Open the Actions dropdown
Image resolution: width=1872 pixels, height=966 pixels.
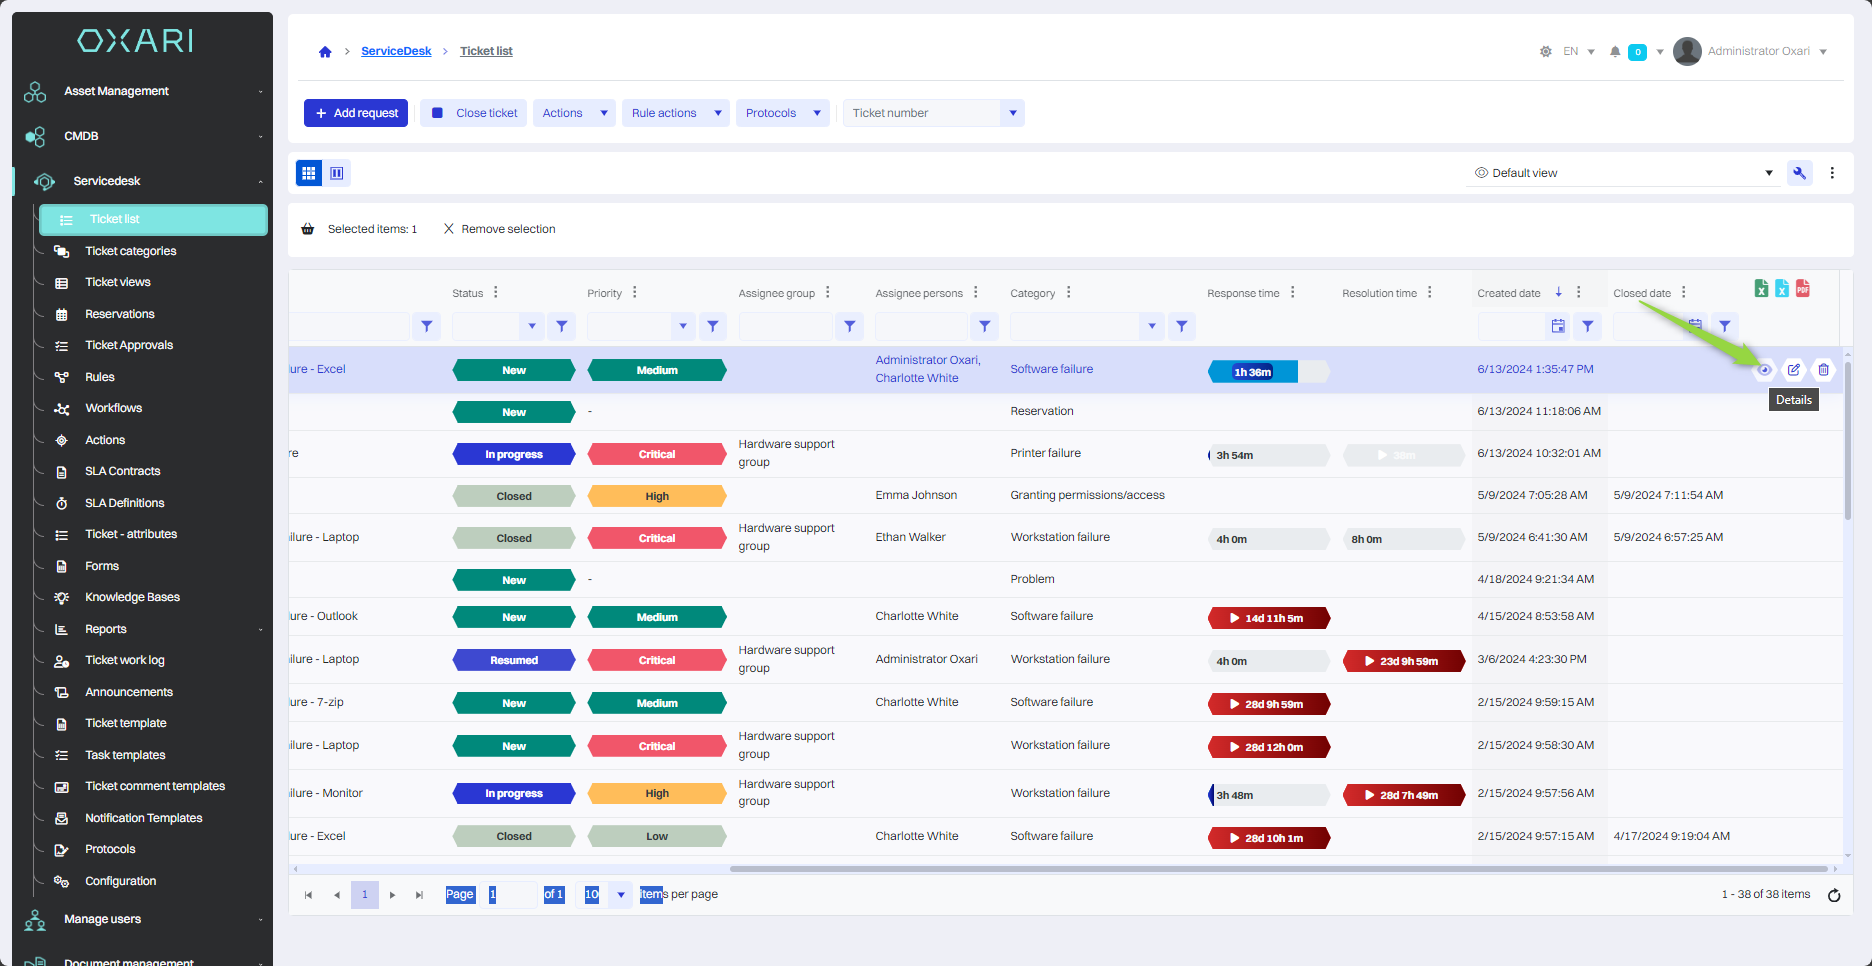tap(574, 113)
